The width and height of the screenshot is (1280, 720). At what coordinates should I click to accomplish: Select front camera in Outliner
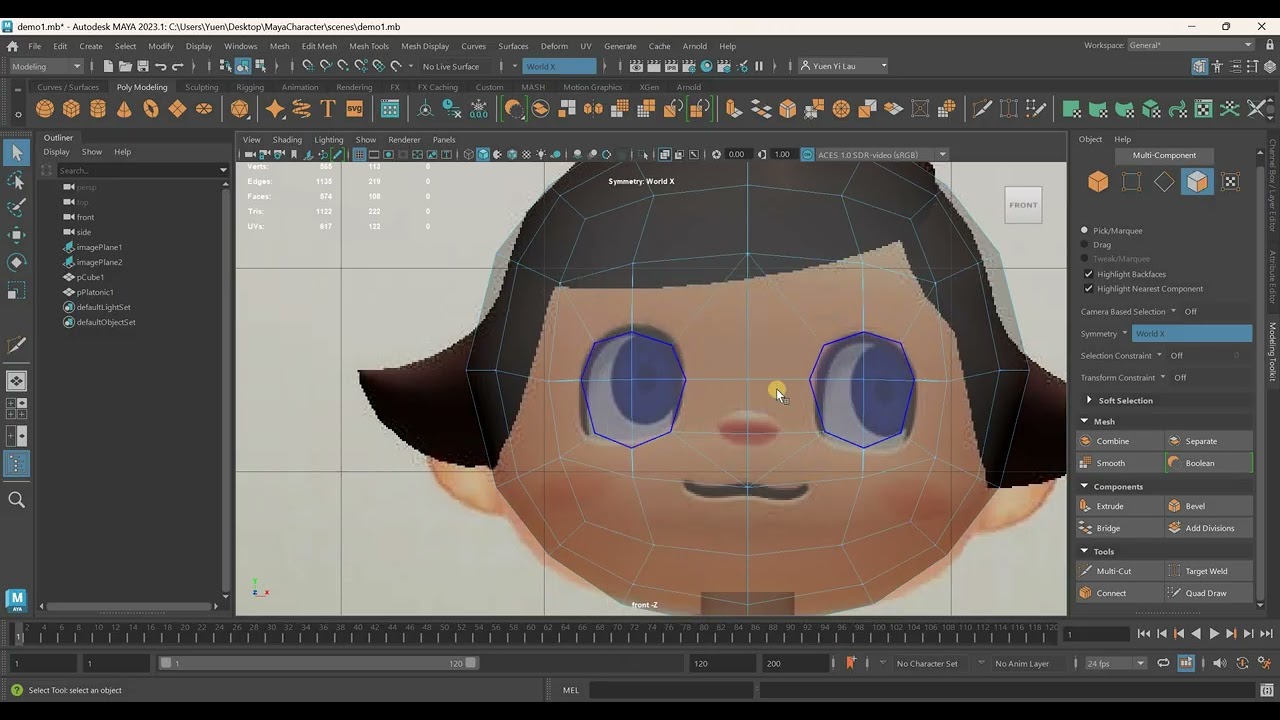(x=85, y=217)
